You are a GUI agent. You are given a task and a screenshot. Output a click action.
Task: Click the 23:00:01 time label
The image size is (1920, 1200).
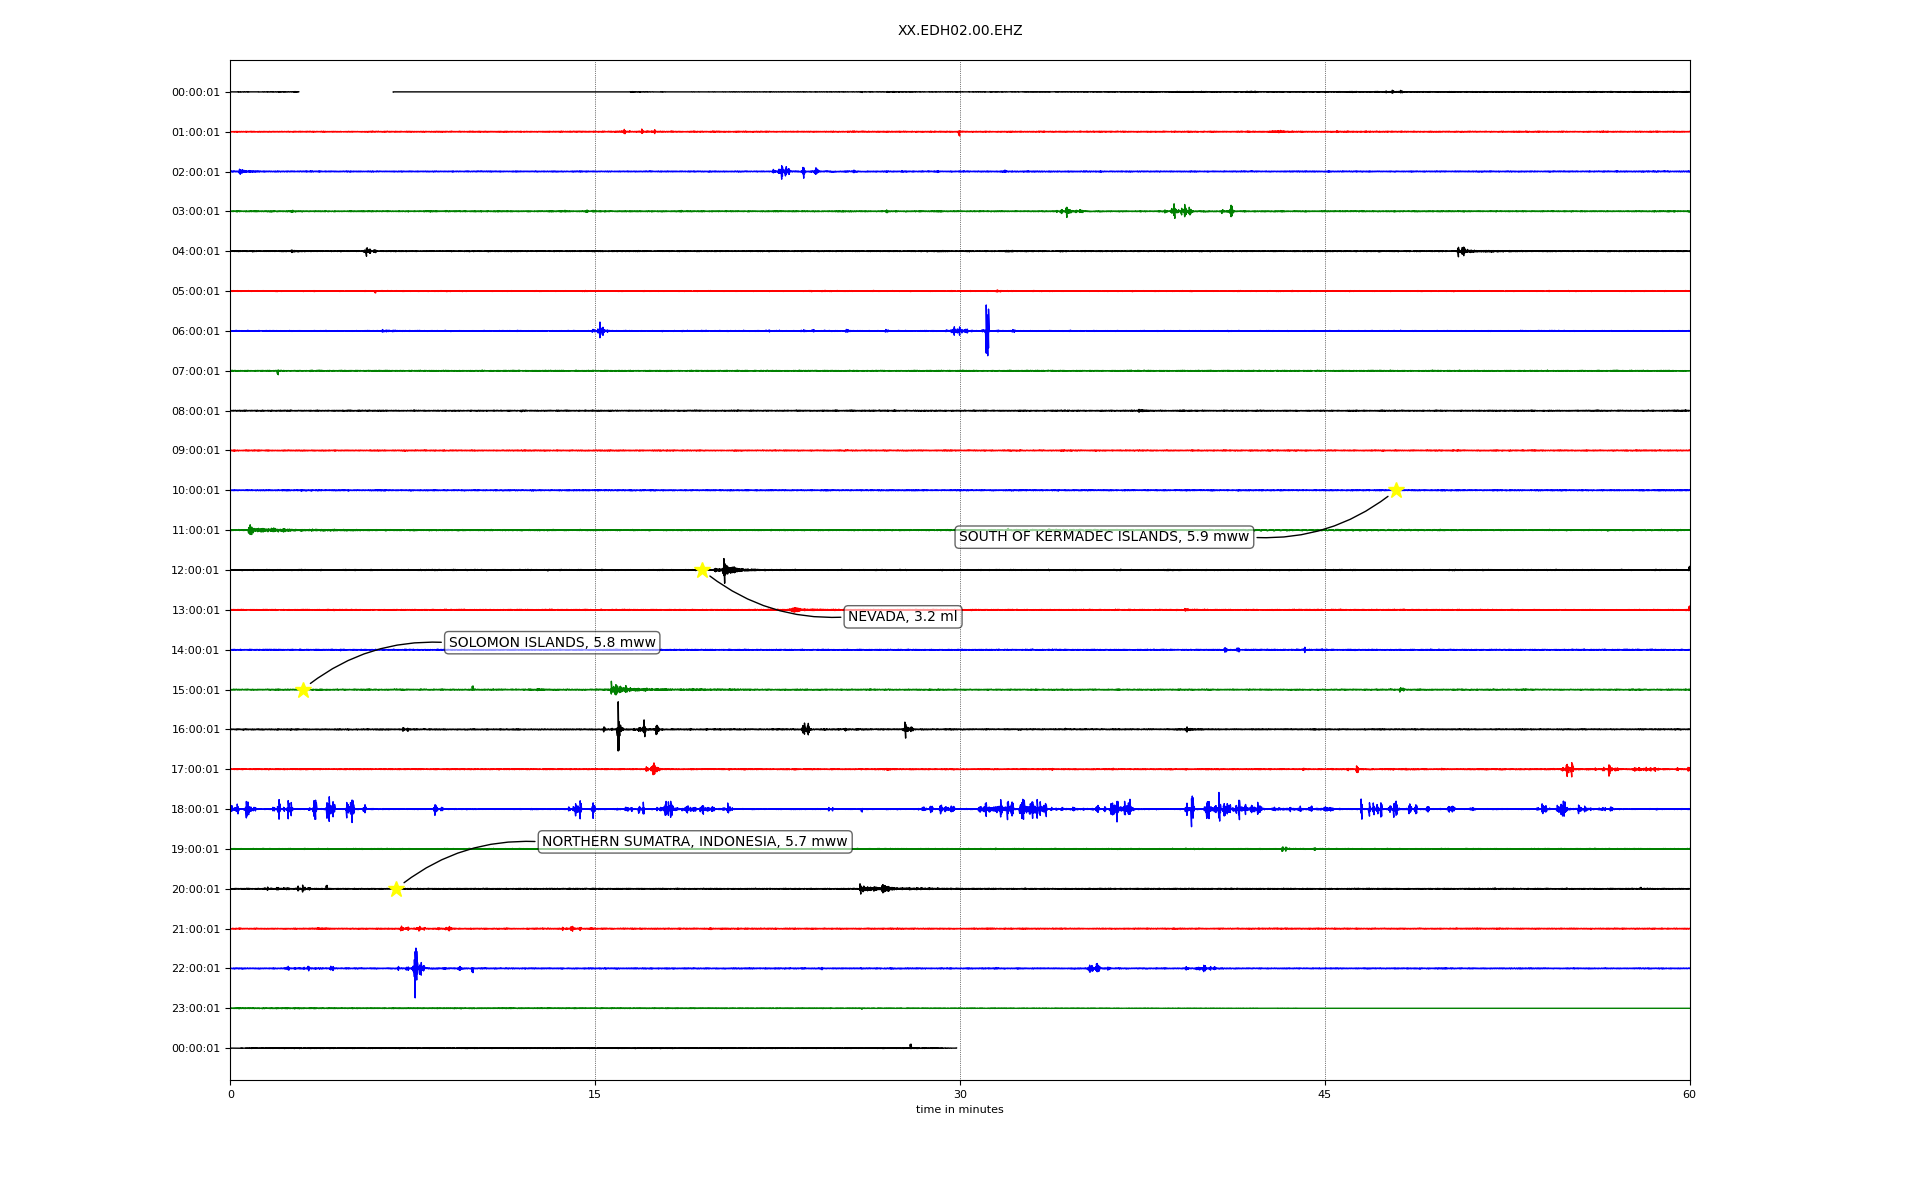click(195, 1008)
